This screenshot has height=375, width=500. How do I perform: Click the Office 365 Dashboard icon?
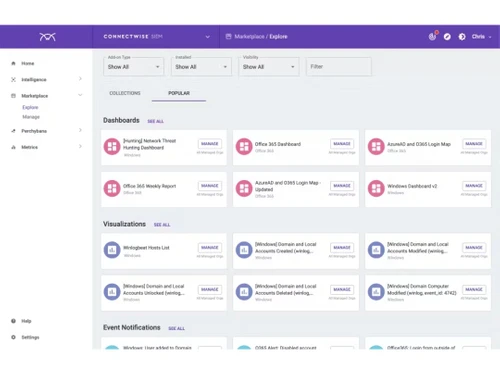point(244,147)
